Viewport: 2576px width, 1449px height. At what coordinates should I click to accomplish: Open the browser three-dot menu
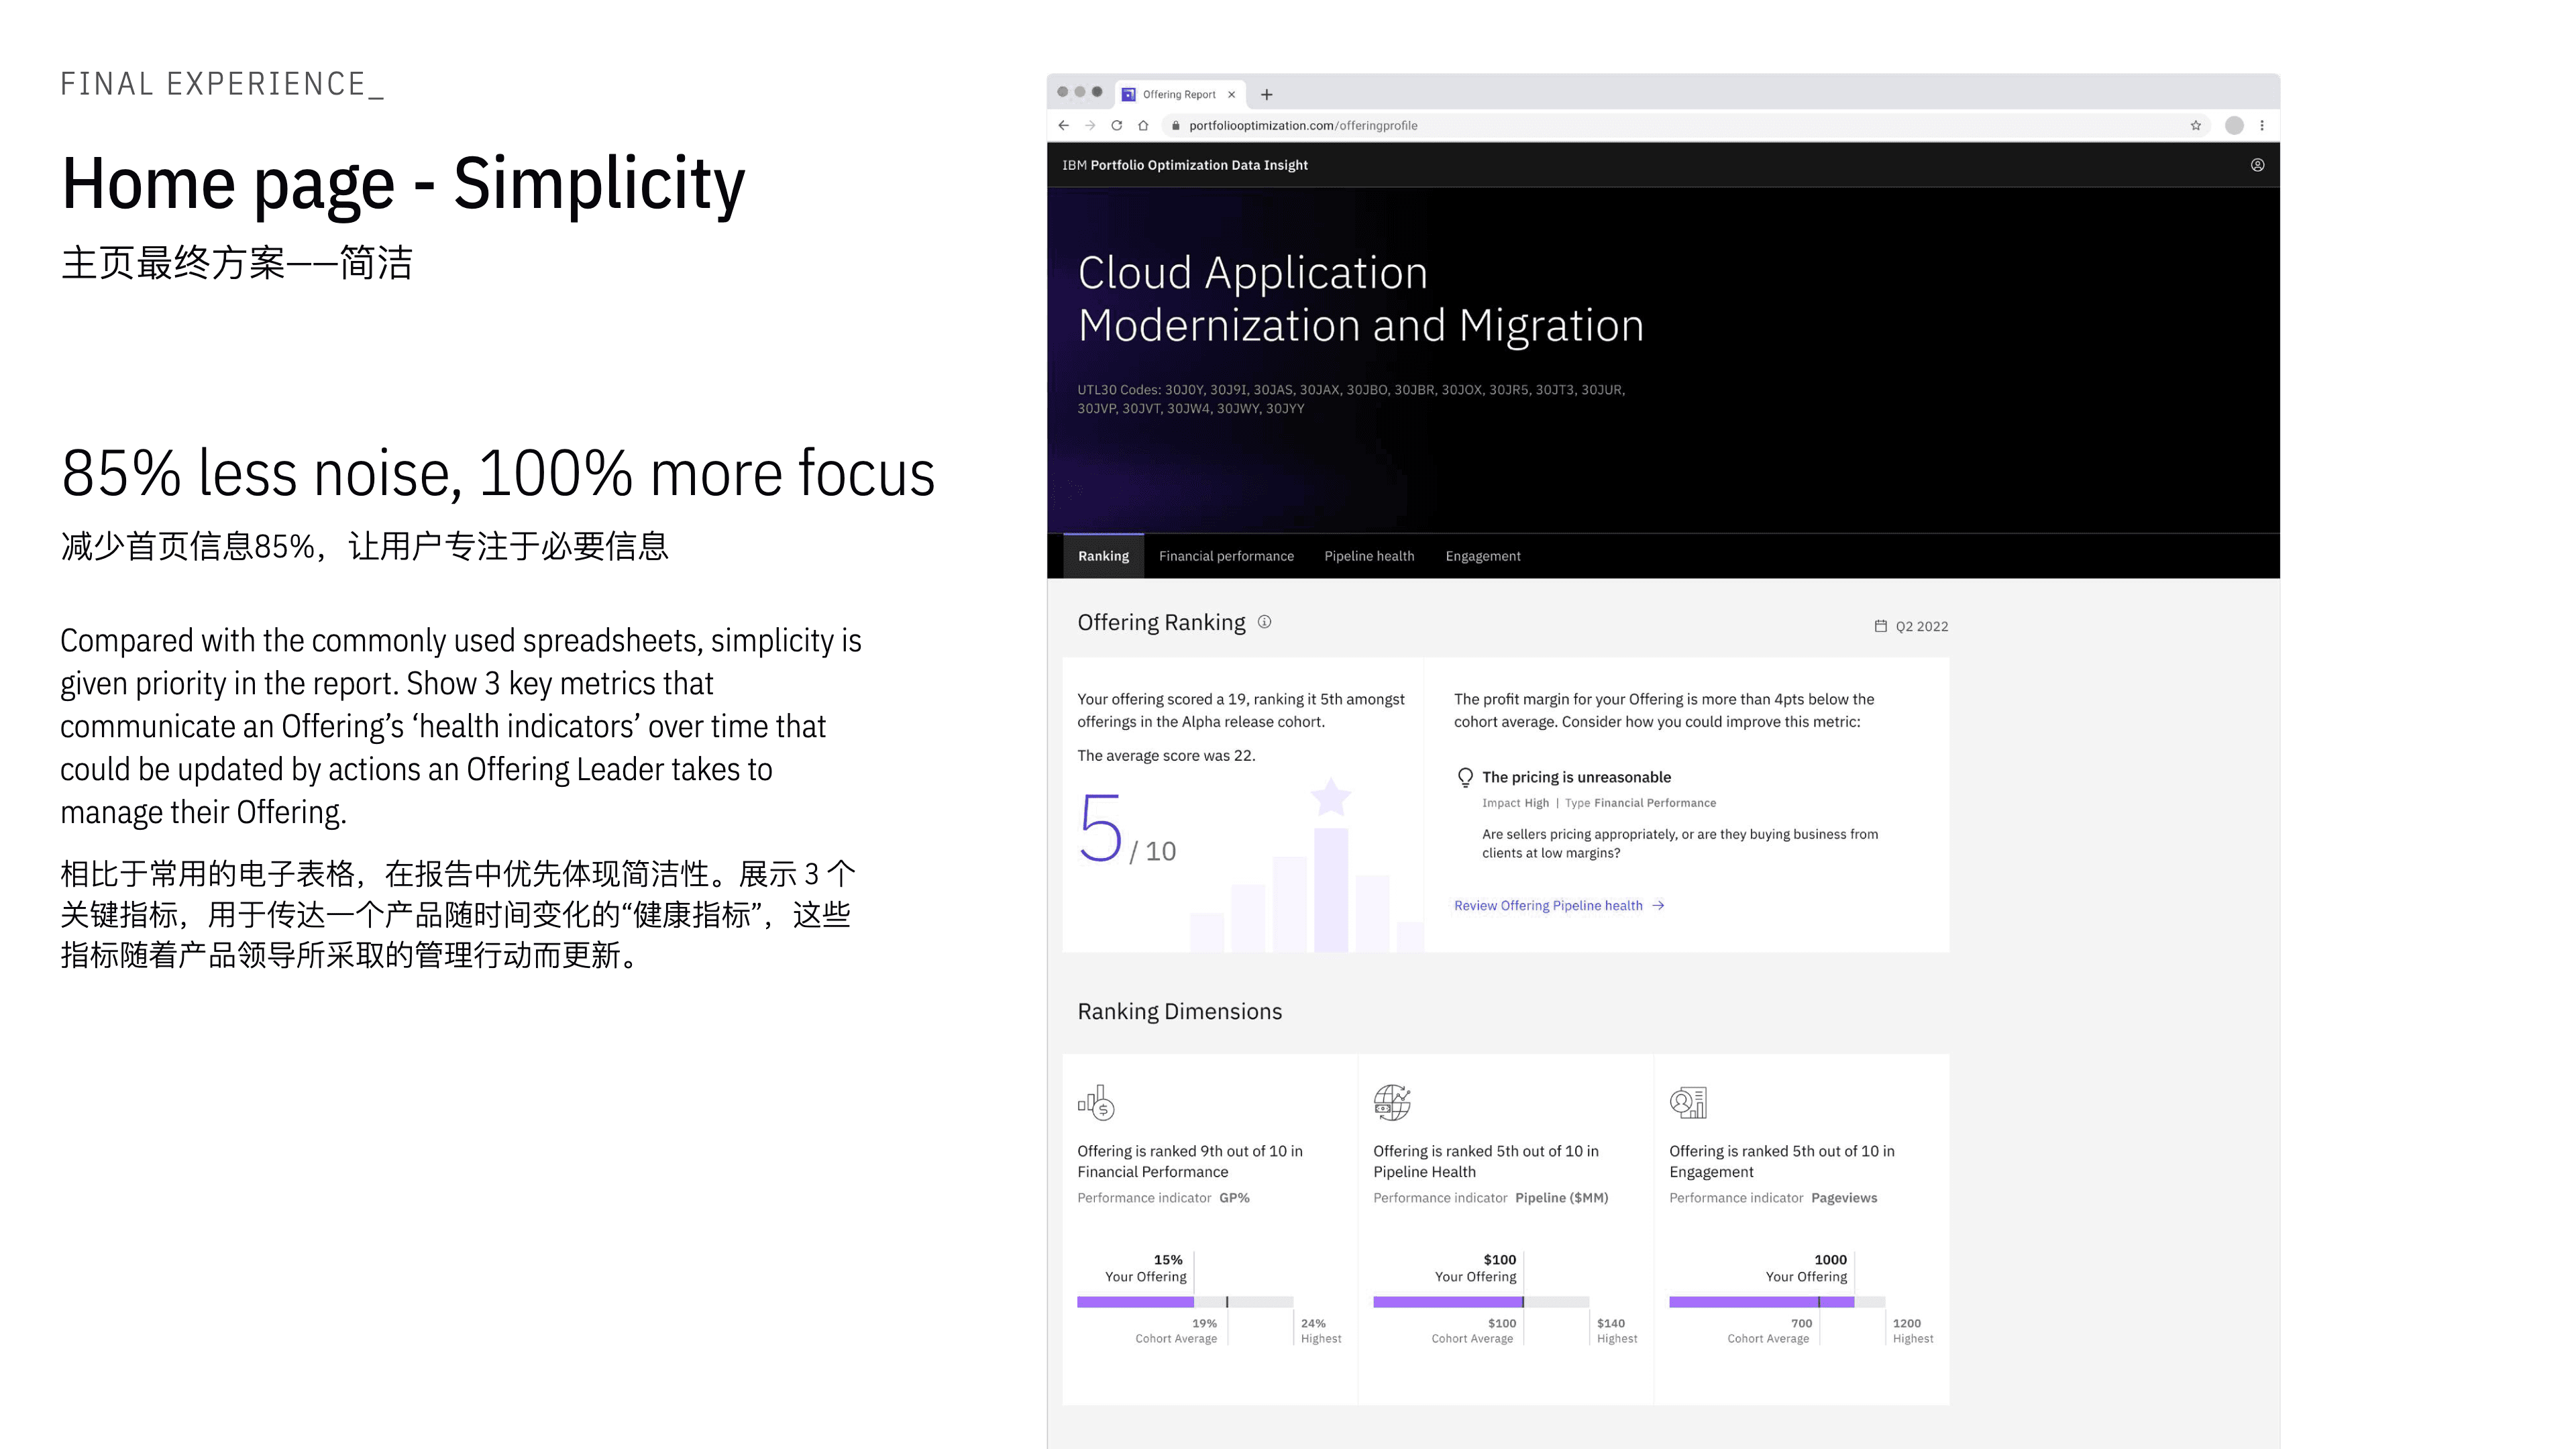[x=2262, y=125]
